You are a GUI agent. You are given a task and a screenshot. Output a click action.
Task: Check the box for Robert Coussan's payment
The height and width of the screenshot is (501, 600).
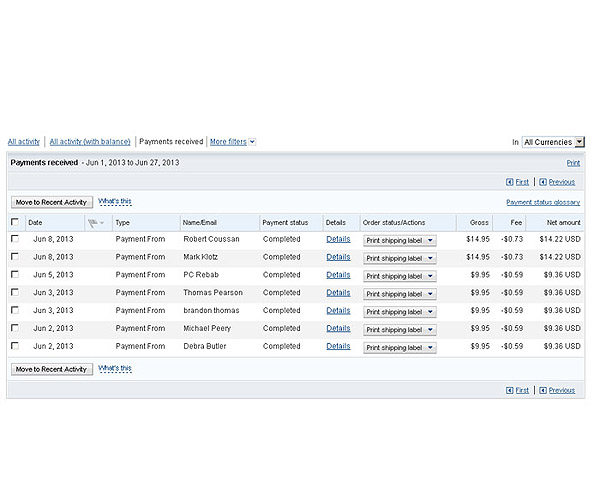coord(14,240)
